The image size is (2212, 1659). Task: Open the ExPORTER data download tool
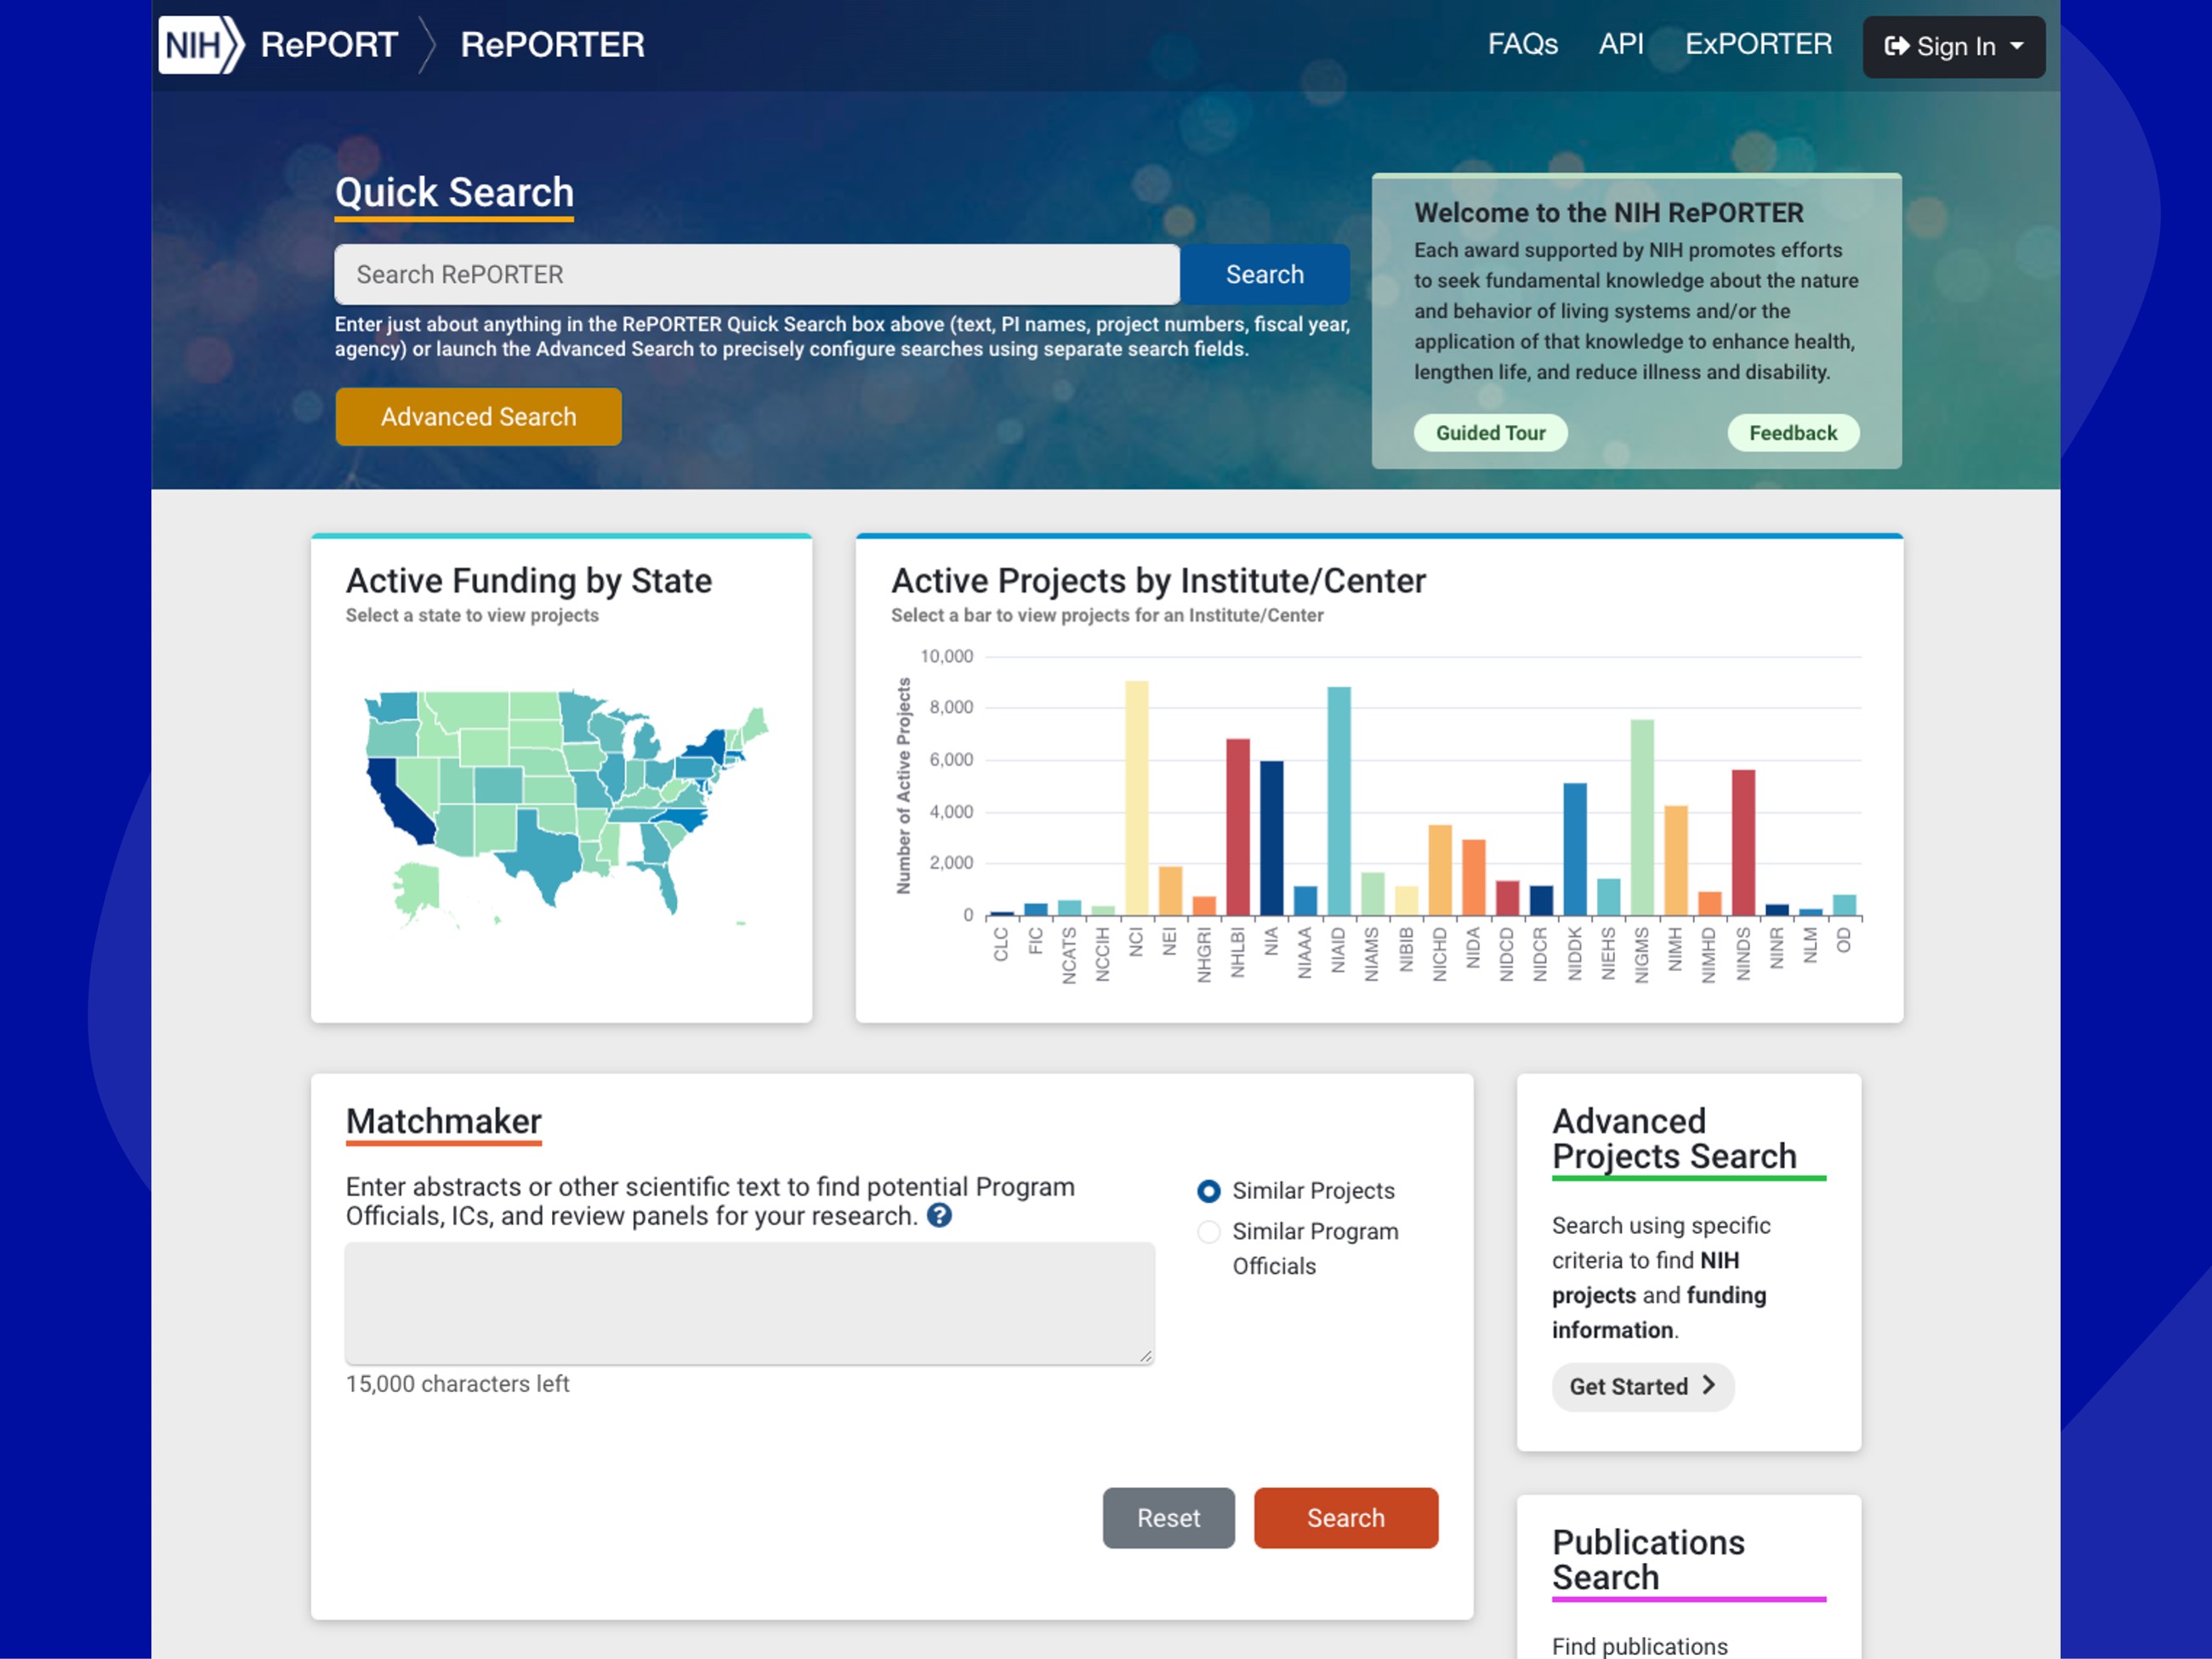click(x=1759, y=45)
